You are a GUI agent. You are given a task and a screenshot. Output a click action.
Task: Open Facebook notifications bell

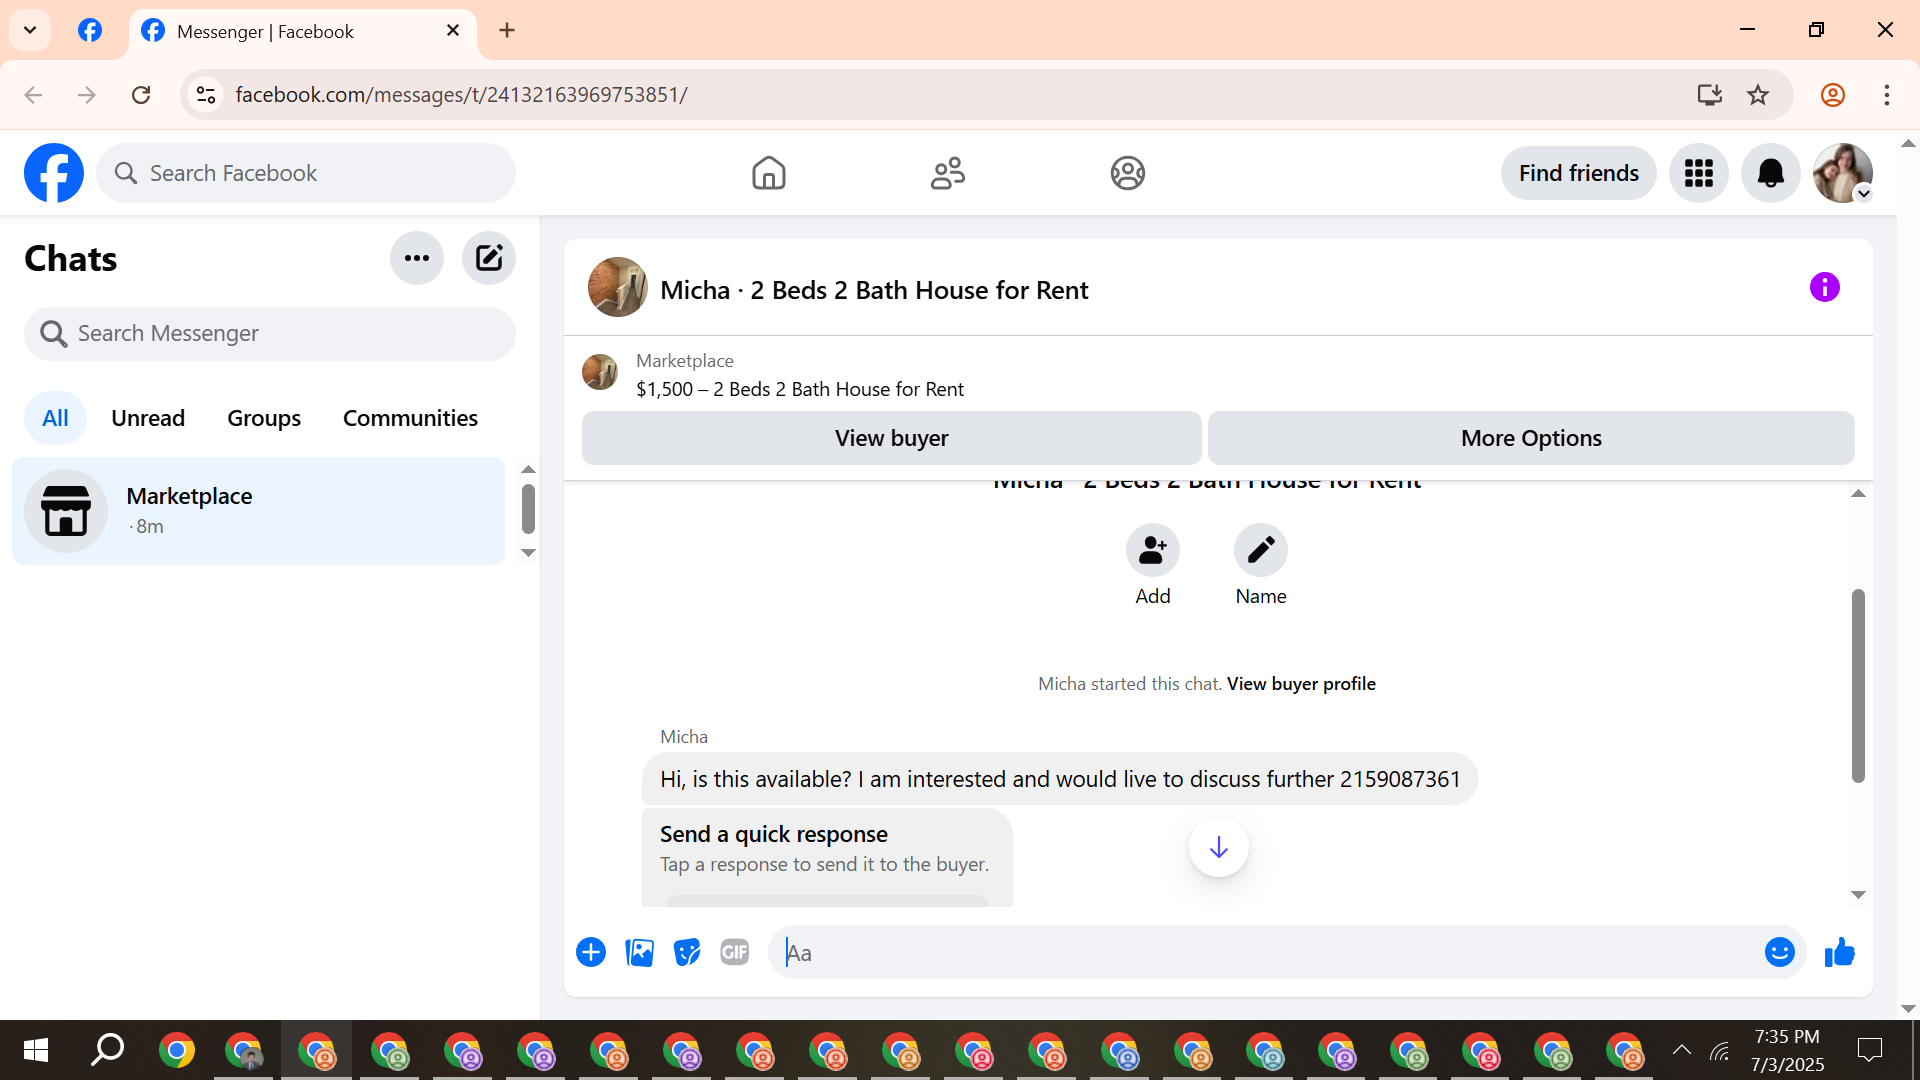(1770, 173)
